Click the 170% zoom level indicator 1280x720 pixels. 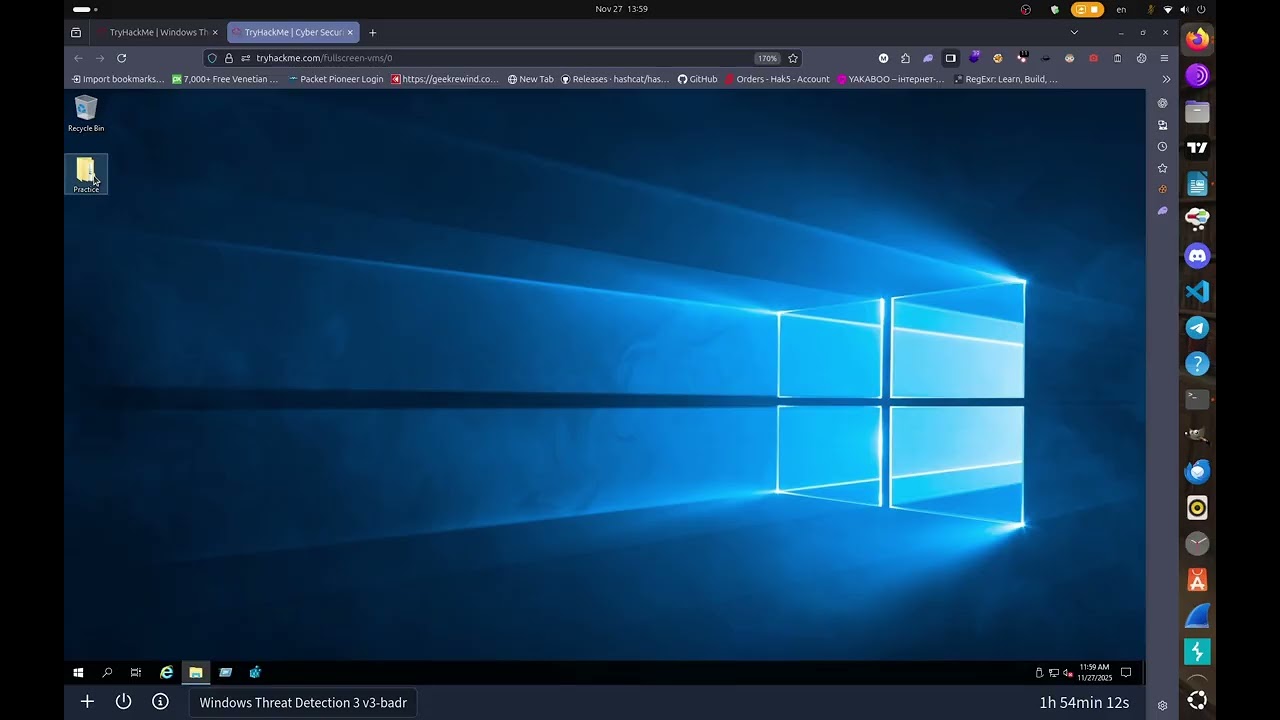point(767,58)
